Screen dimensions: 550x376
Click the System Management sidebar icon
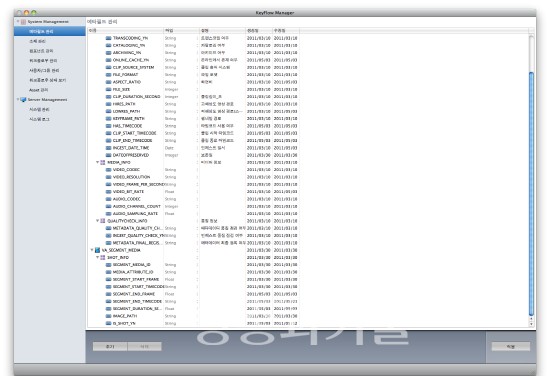pyautogui.click(x=23, y=22)
